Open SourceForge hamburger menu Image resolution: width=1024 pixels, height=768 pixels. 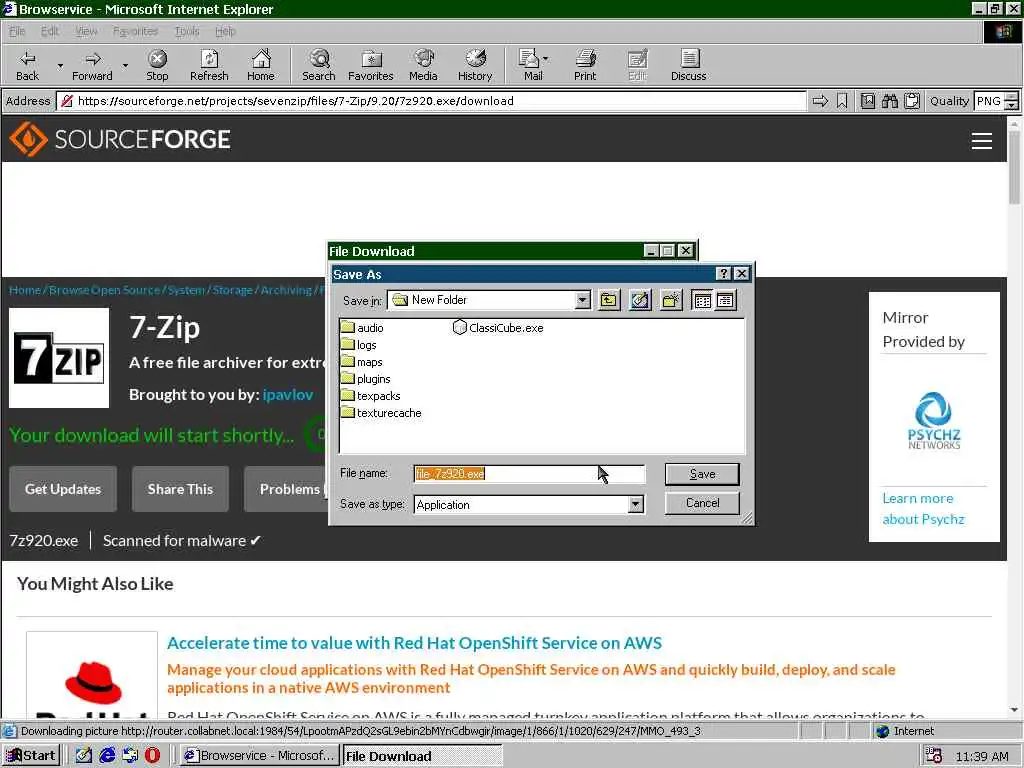tap(982, 140)
